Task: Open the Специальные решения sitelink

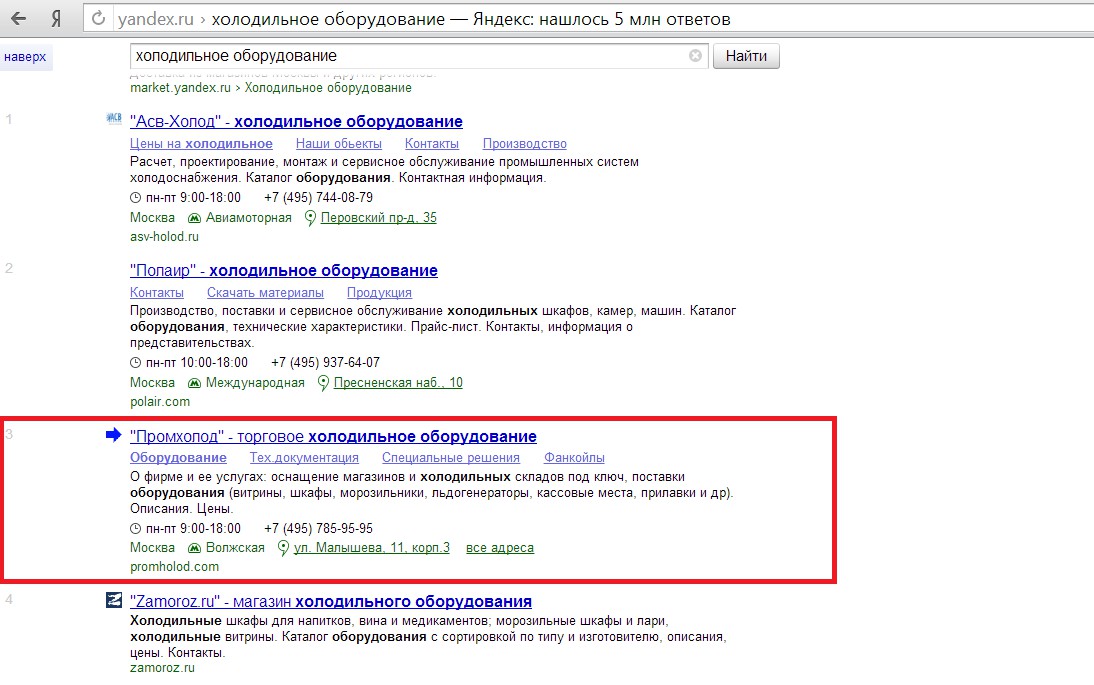Action: [451, 458]
